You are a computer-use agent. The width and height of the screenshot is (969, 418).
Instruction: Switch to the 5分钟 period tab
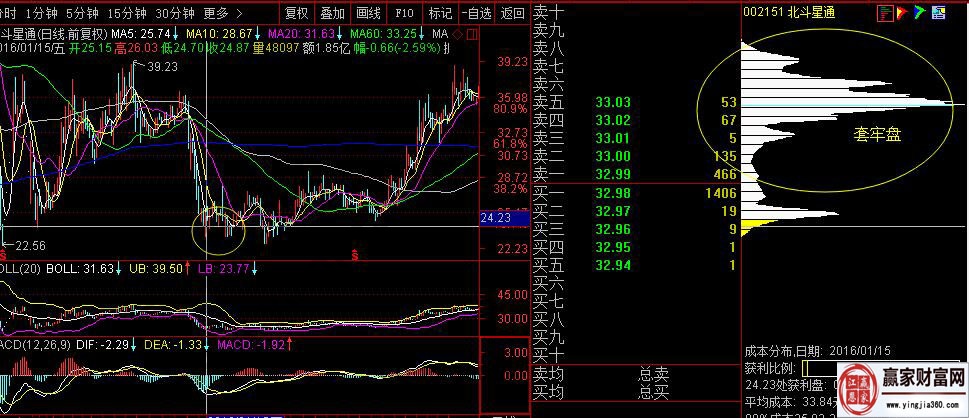(82, 14)
